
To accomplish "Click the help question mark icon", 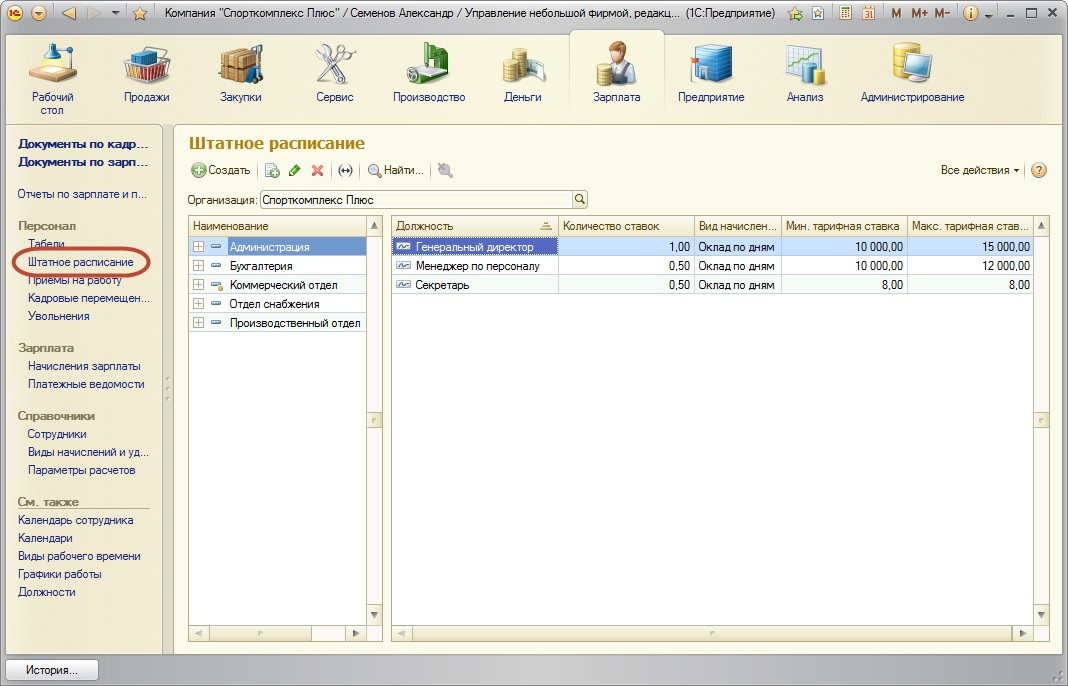I will coord(1038,170).
